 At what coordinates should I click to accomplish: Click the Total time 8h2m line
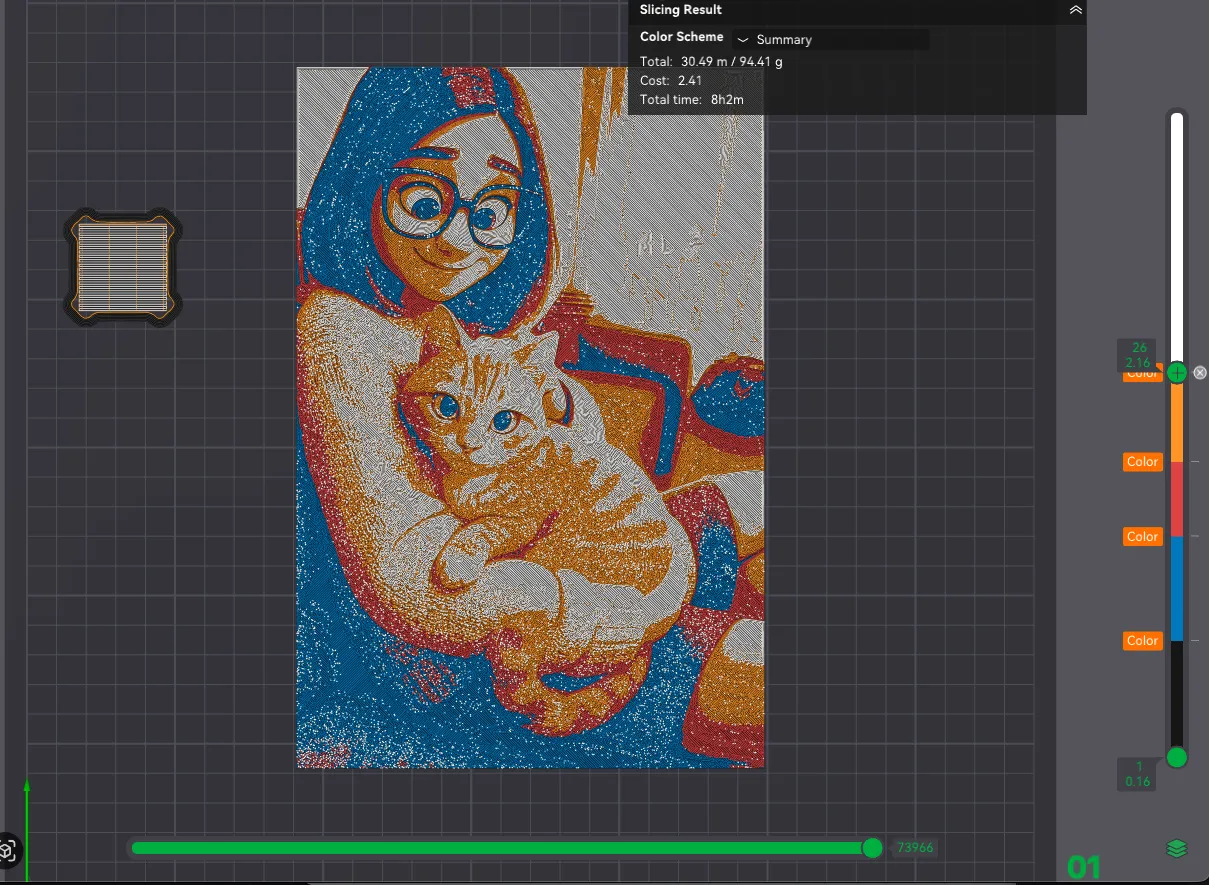pyautogui.click(x=692, y=99)
